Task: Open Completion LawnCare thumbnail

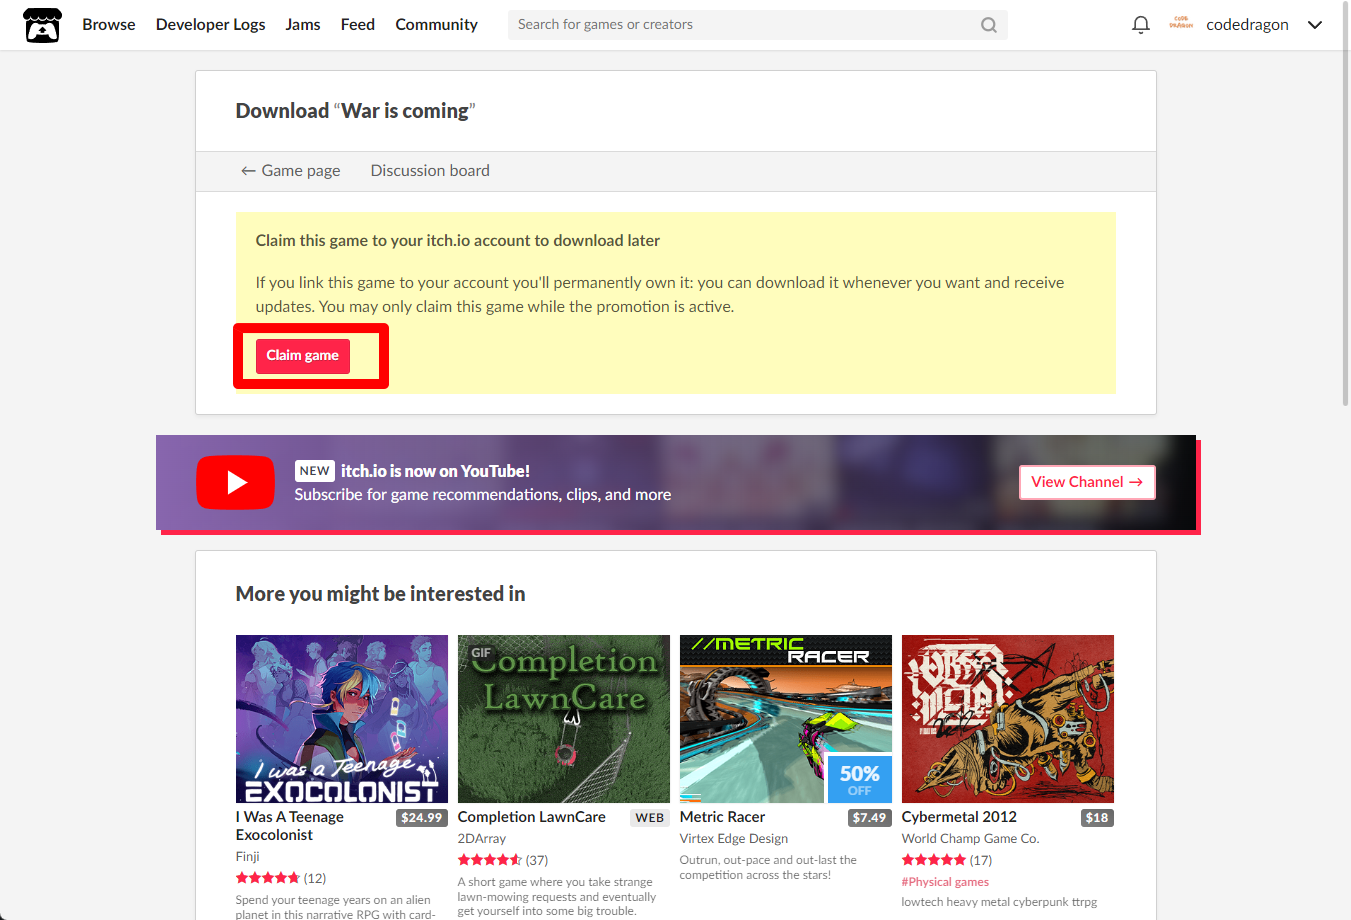Action: [x=564, y=719]
